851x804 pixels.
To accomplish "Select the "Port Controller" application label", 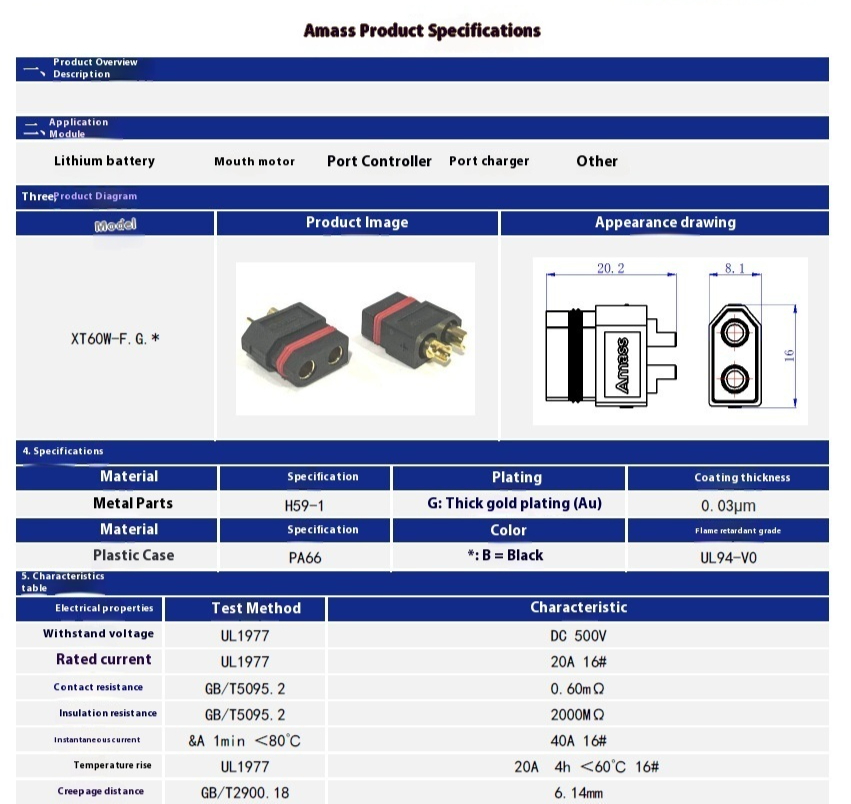I will coord(379,161).
